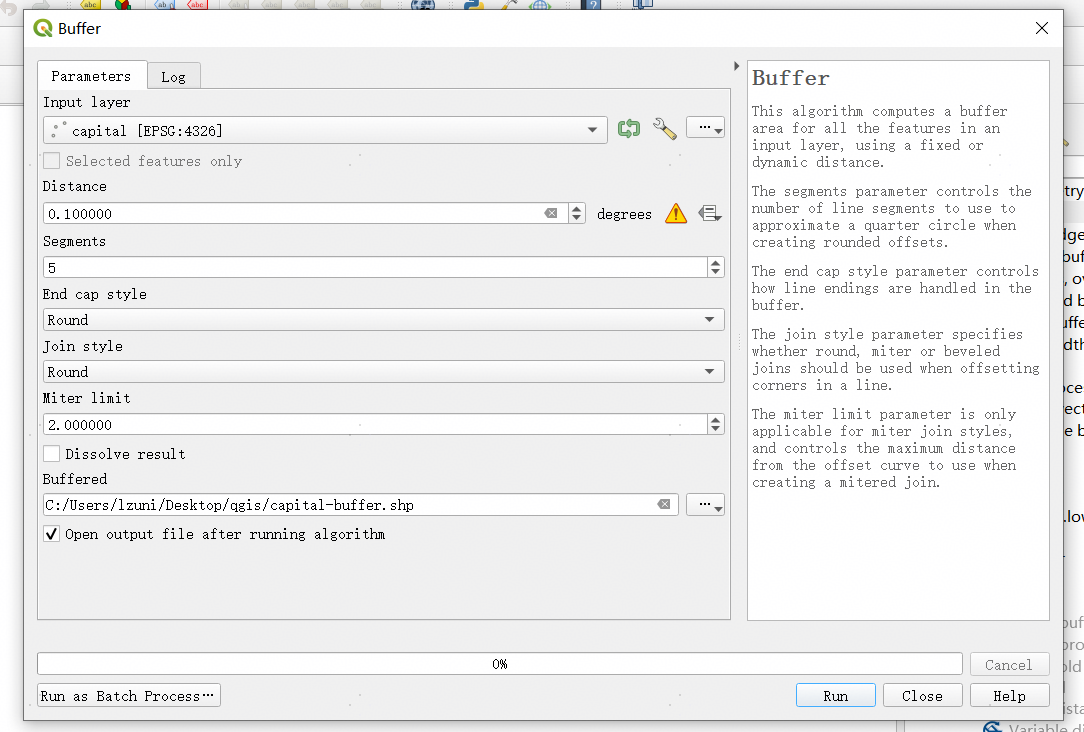Open the Buffered output browse menu
1084x732 pixels.
coord(705,505)
